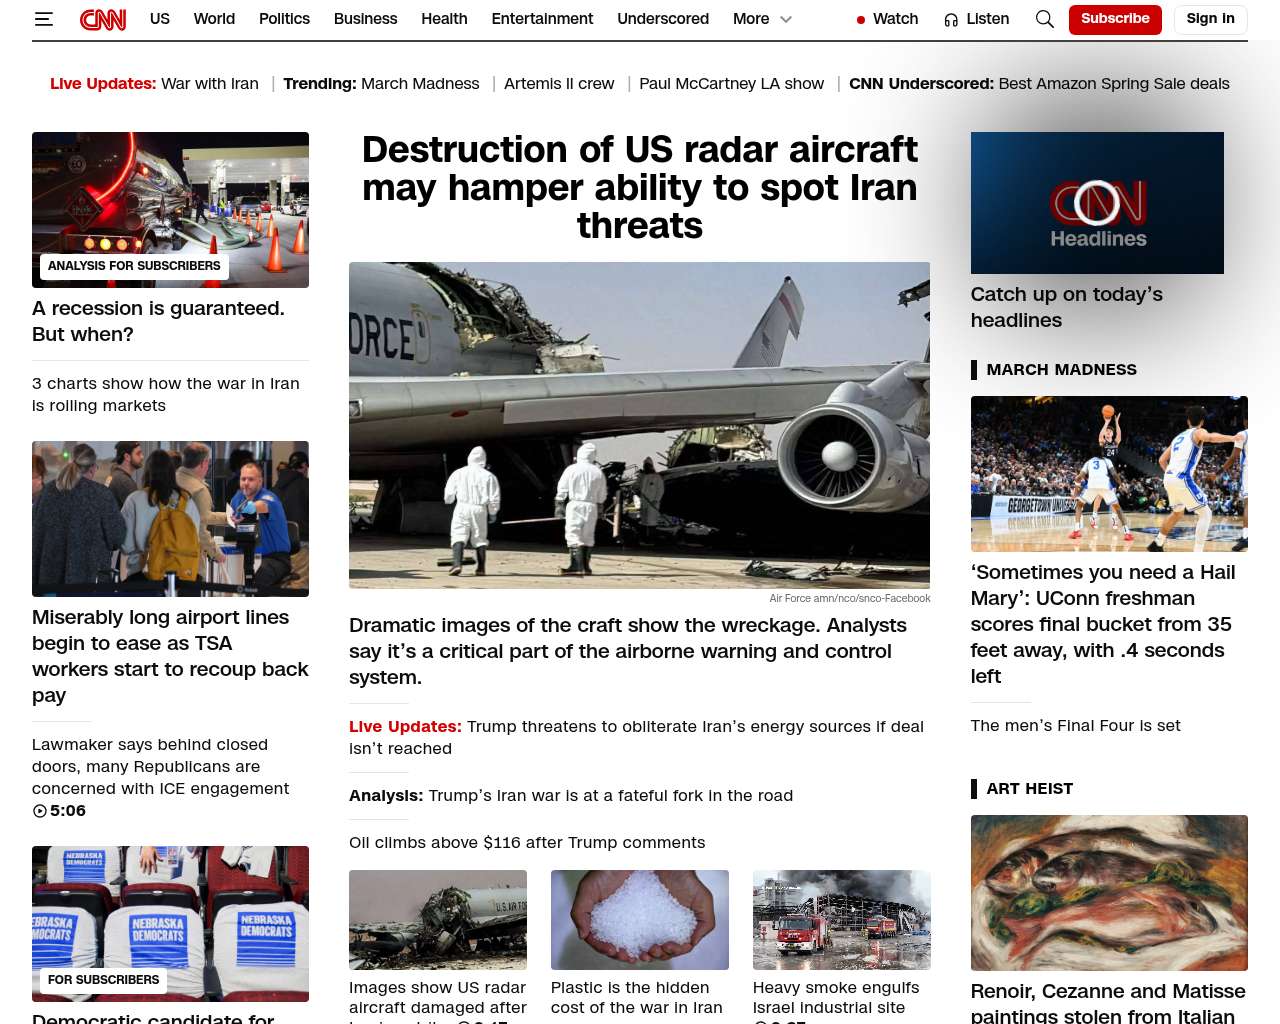Play the 5:06 ICE engagement video
Image resolution: width=1280 pixels, height=1024 pixels.
point(40,811)
